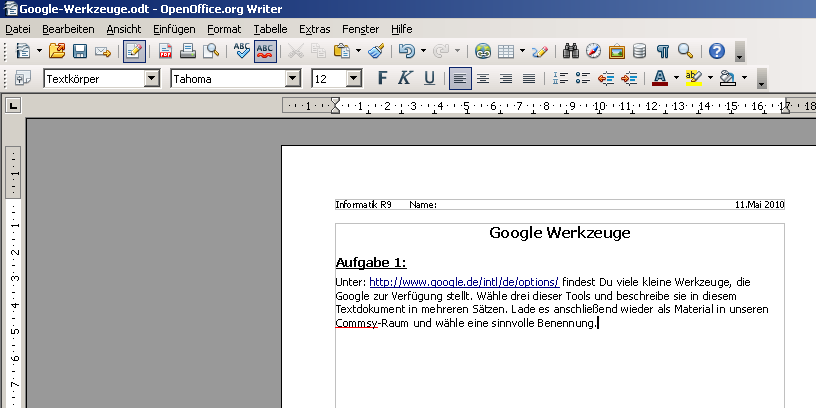Run the Spelling and grammar check
The image size is (816, 408).
(x=241, y=51)
